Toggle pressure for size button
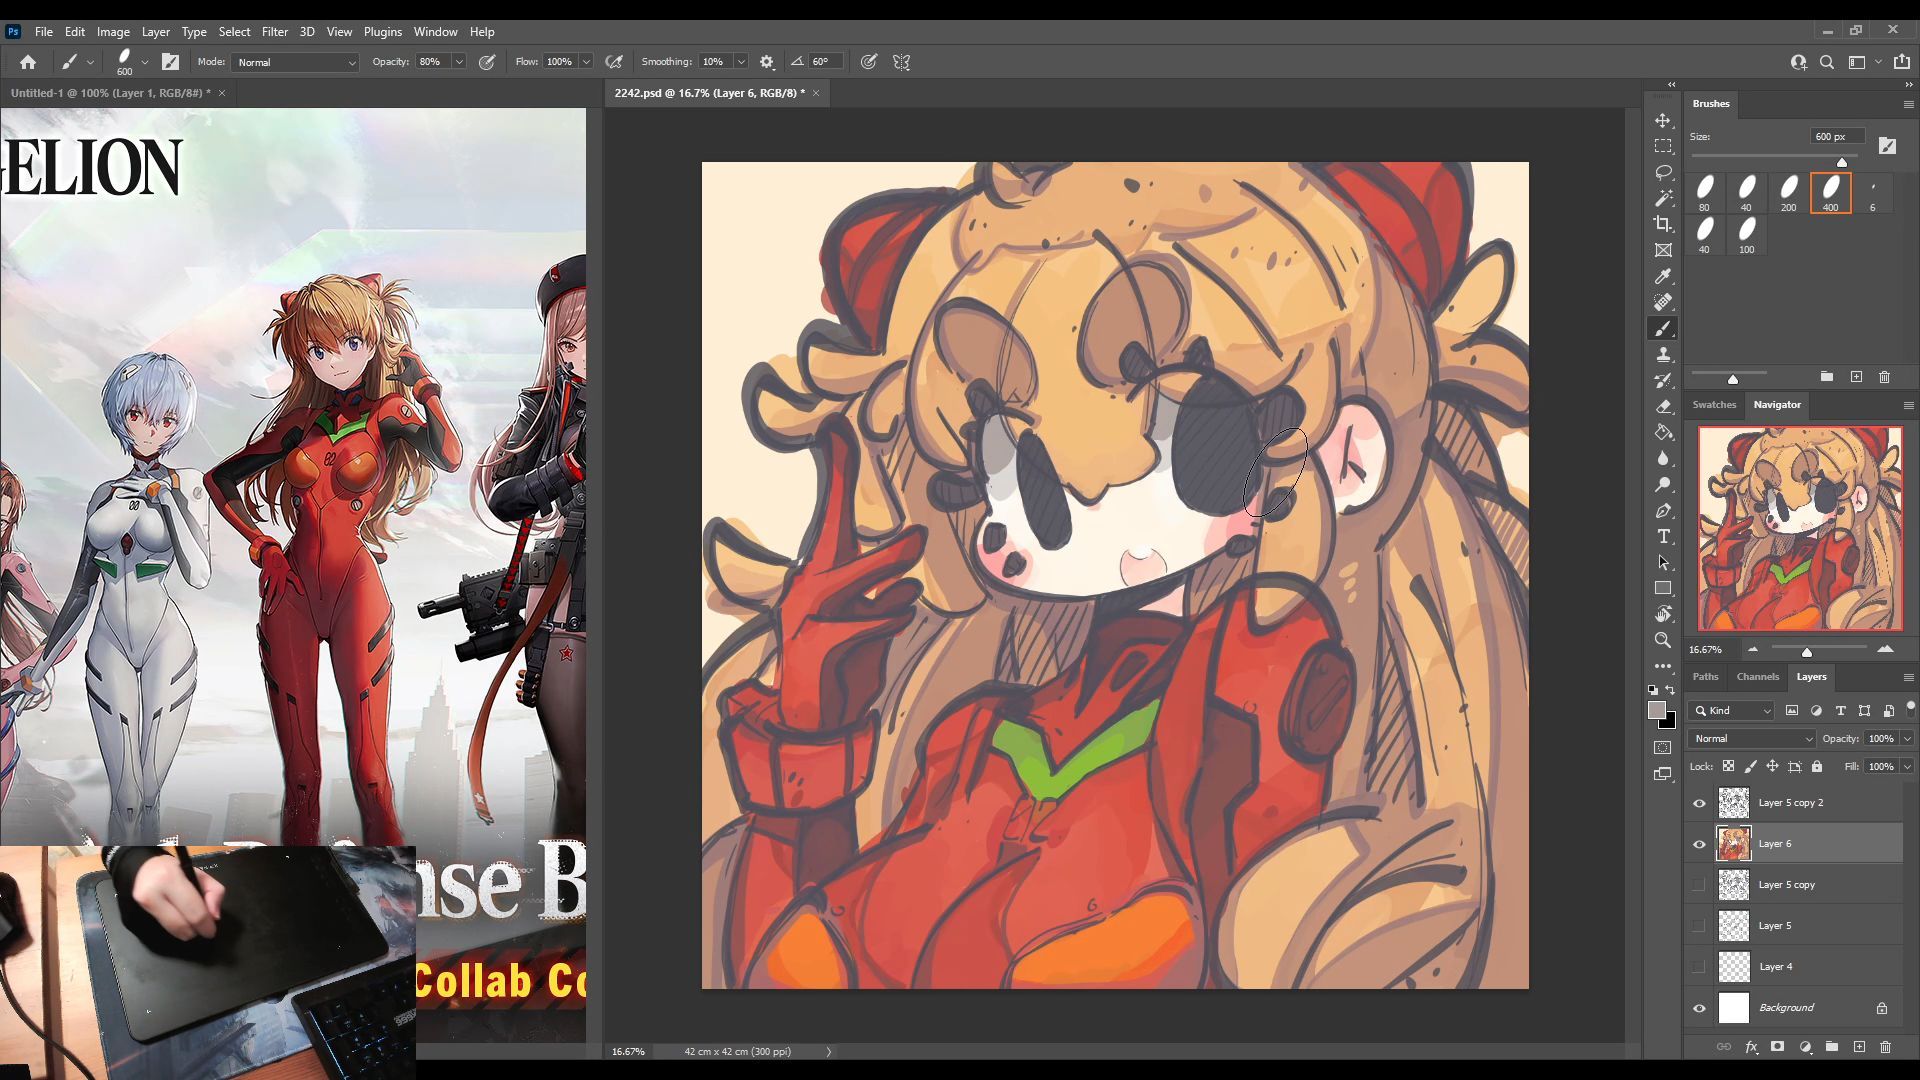Screen dimensions: 1920x1080 (x=869, y=62)
